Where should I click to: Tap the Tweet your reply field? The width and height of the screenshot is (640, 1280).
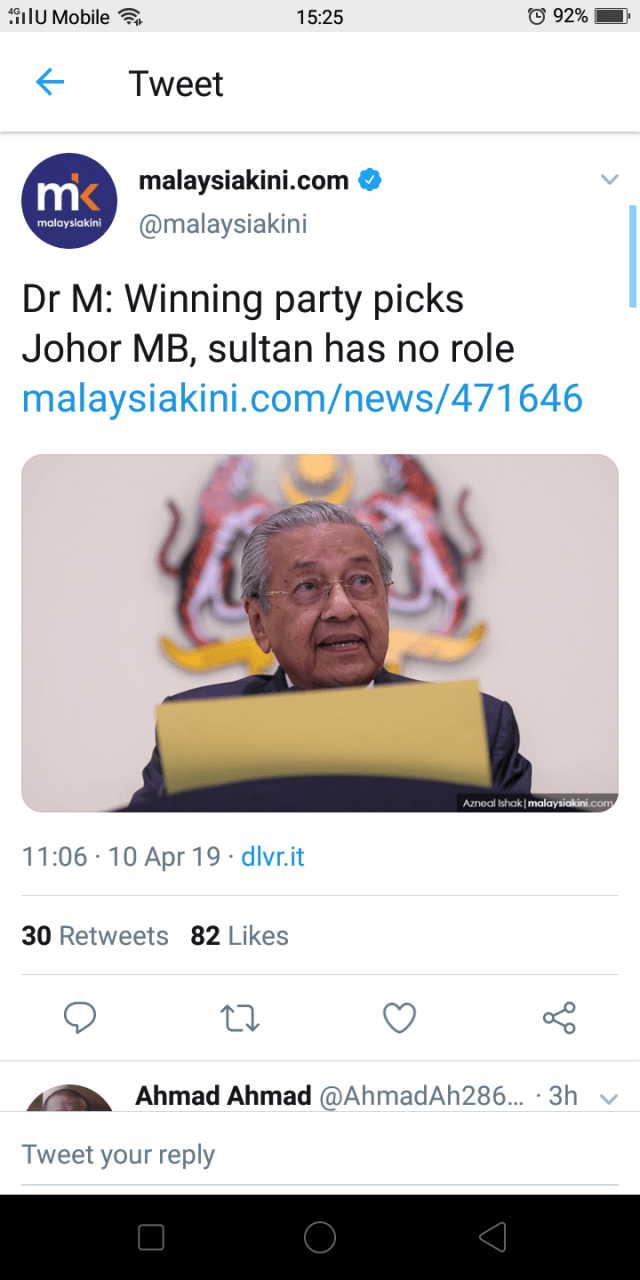320,1155
